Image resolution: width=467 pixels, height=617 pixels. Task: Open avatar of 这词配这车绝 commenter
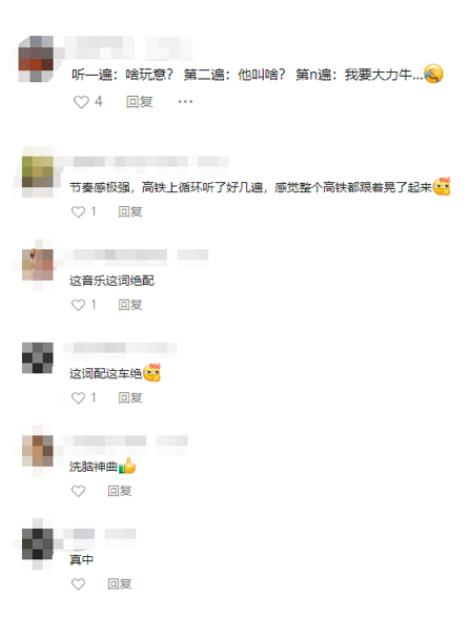[37, 358]
